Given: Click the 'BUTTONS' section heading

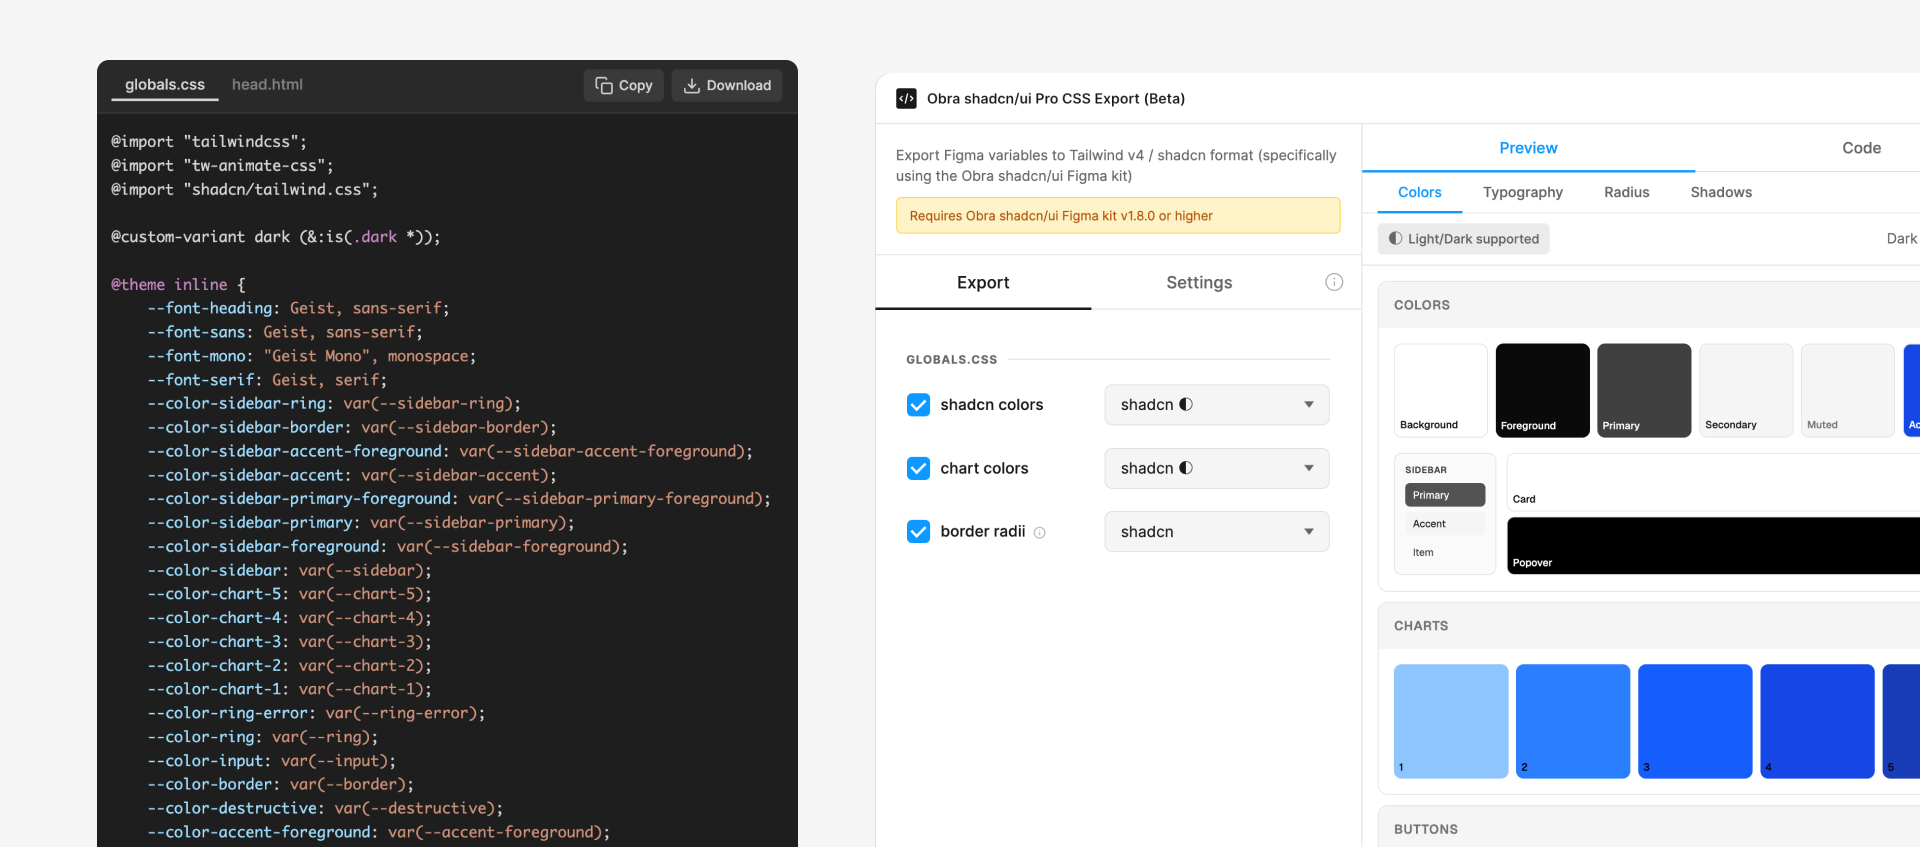Looking at the screenshot, I should coord(1426,830).
